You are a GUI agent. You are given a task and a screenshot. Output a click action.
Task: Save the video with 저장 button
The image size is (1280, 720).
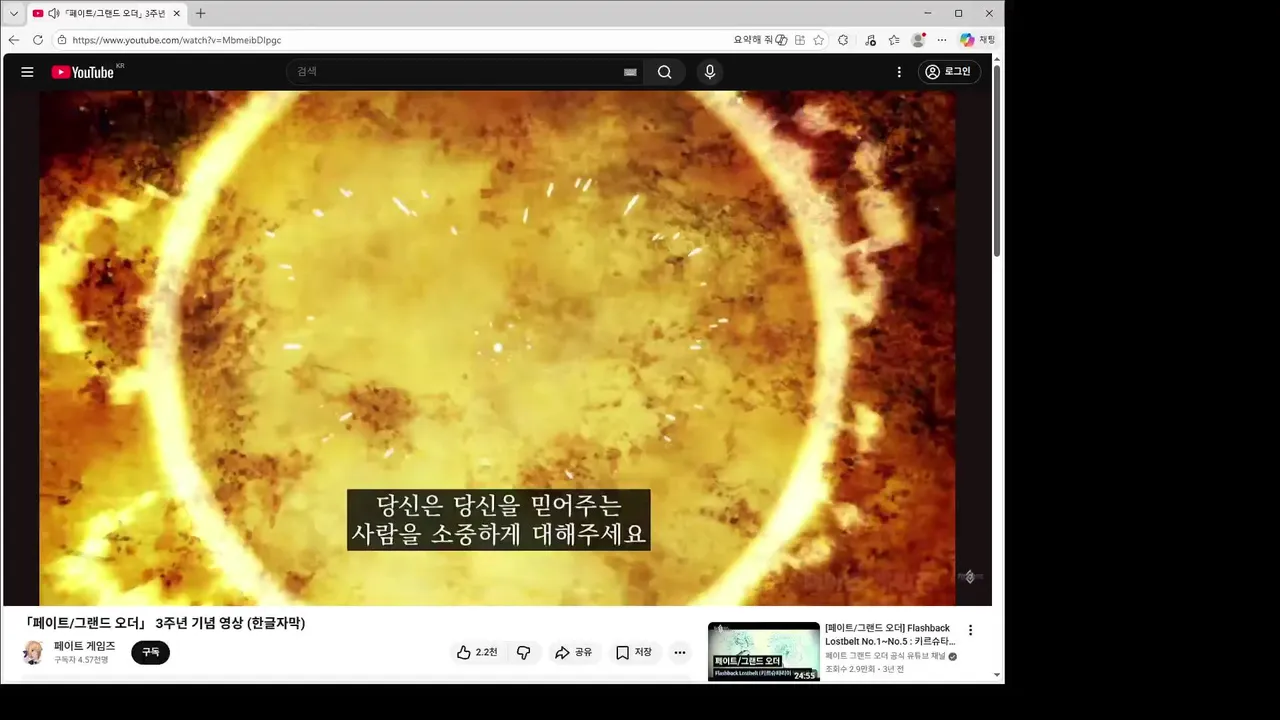634,652
